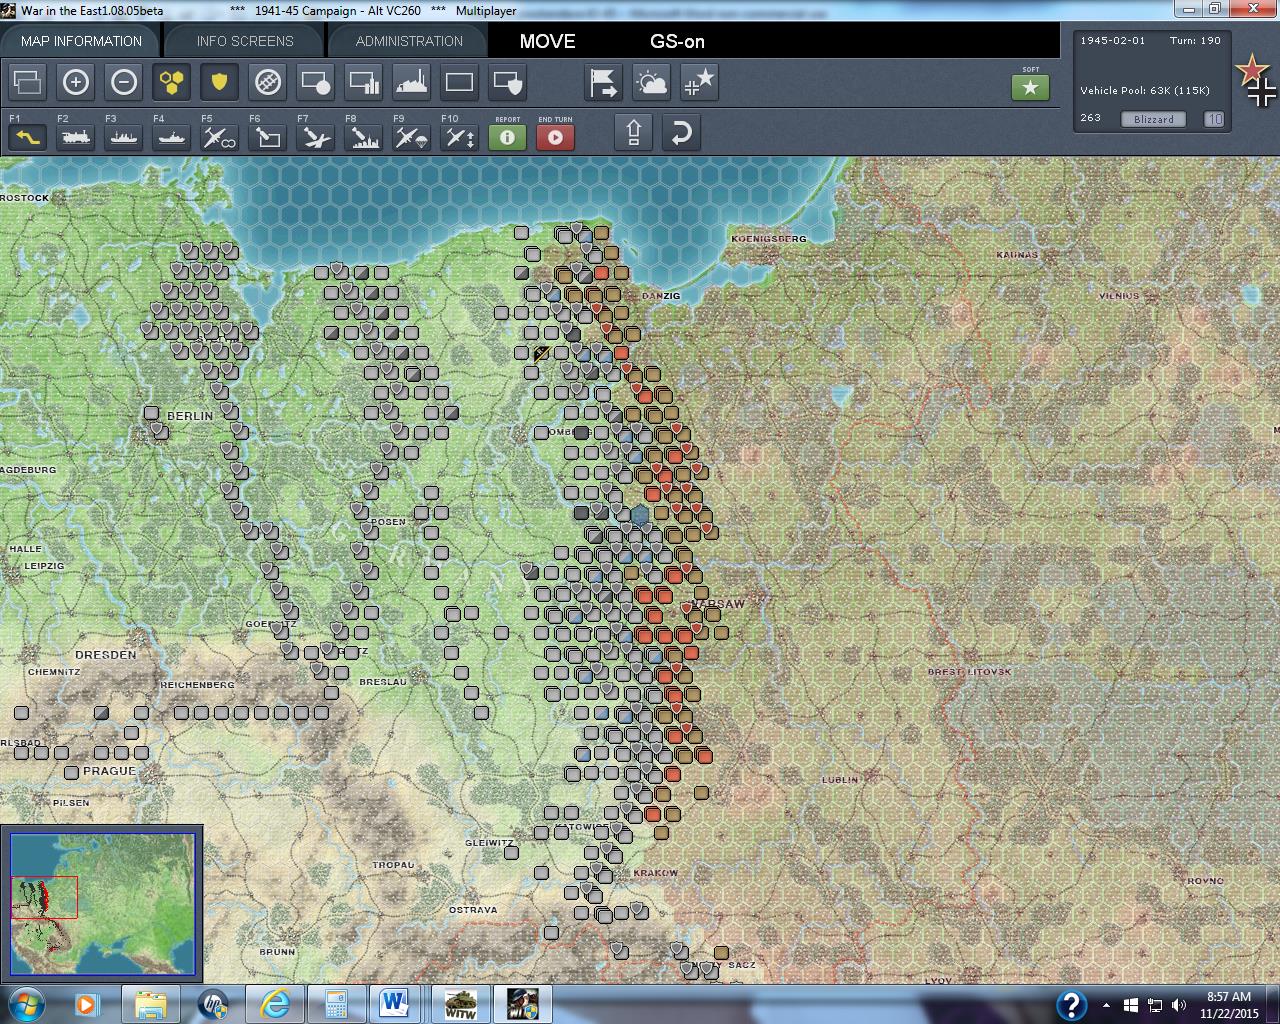Zoom in with the plus magnifier button
The width and height of the screenshot is (1280, 1024).
coord(75,82)
